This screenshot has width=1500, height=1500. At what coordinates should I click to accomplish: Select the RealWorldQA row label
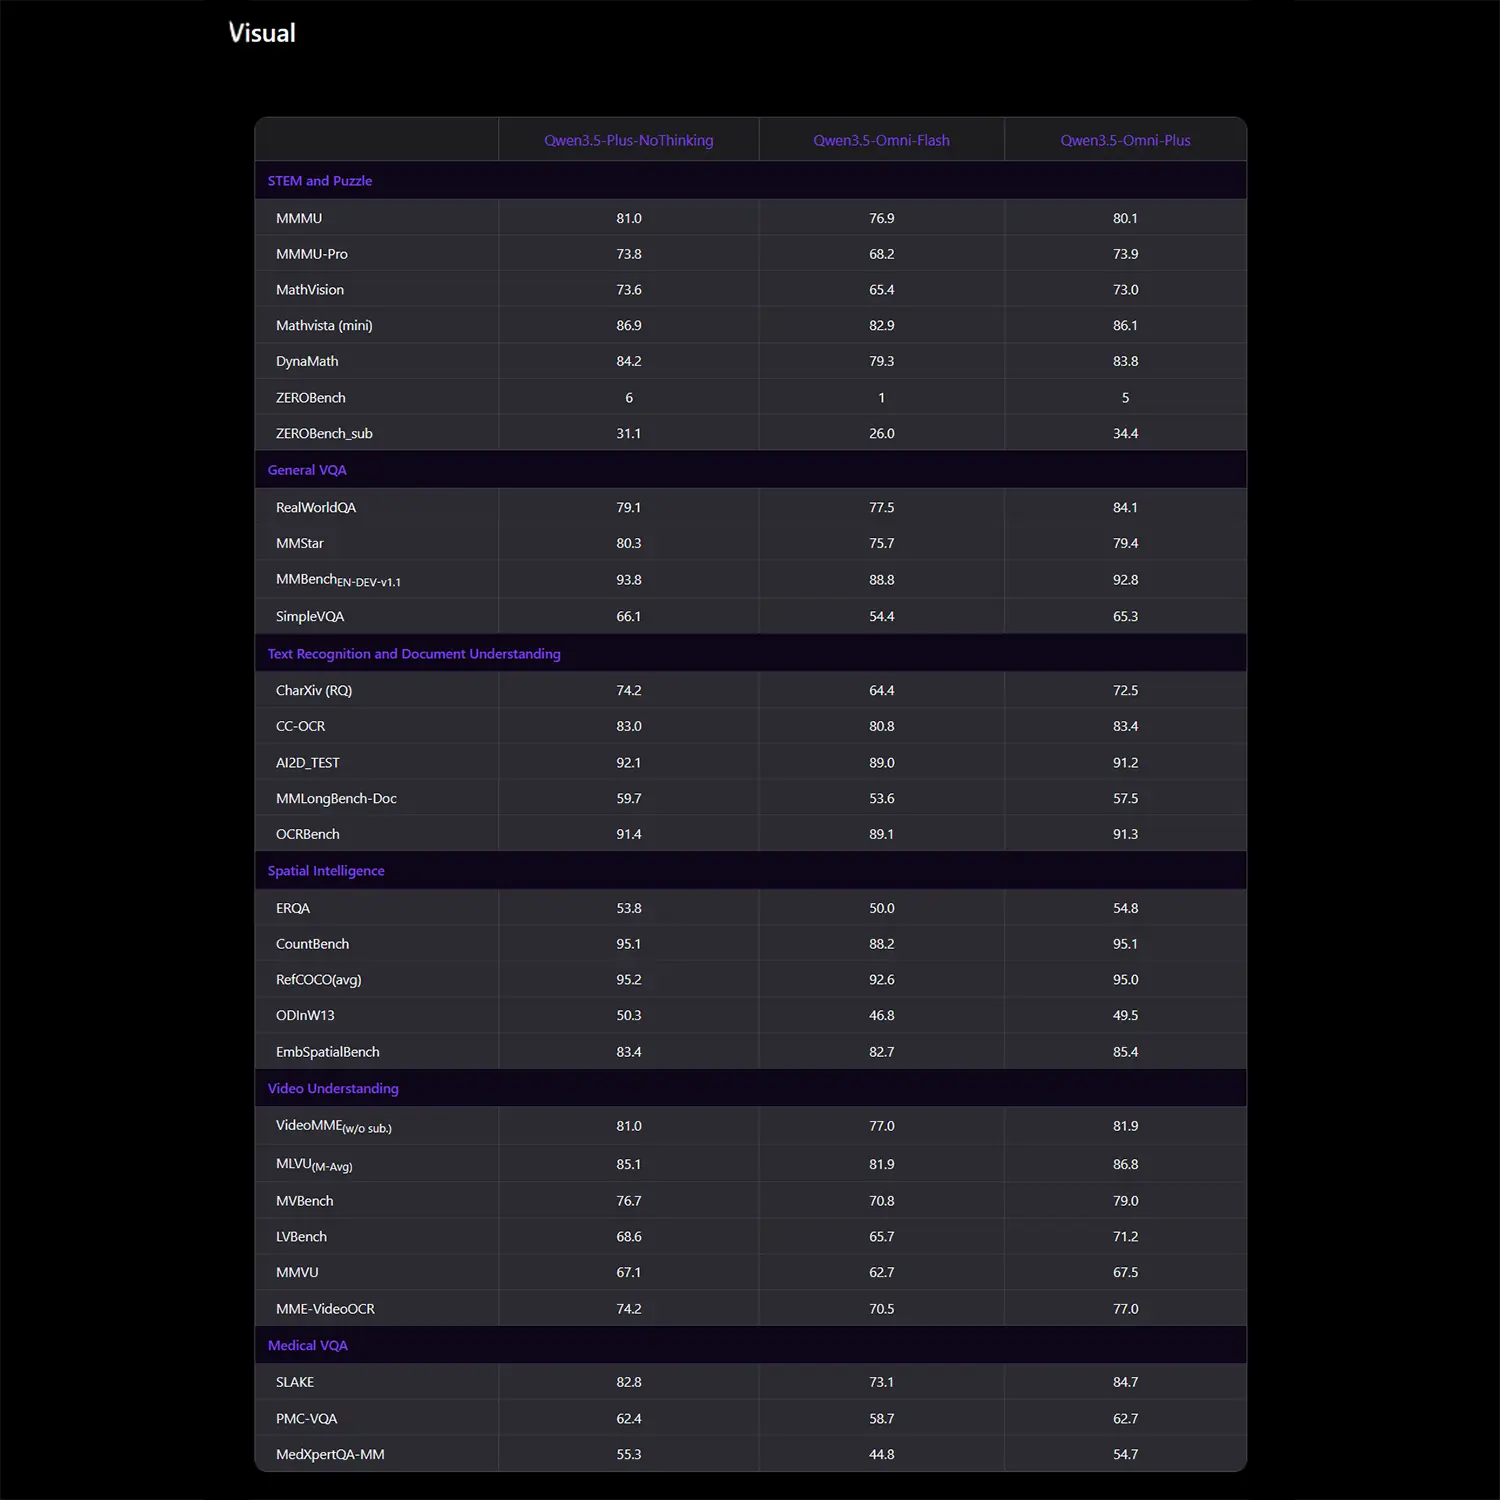point(315,507)
